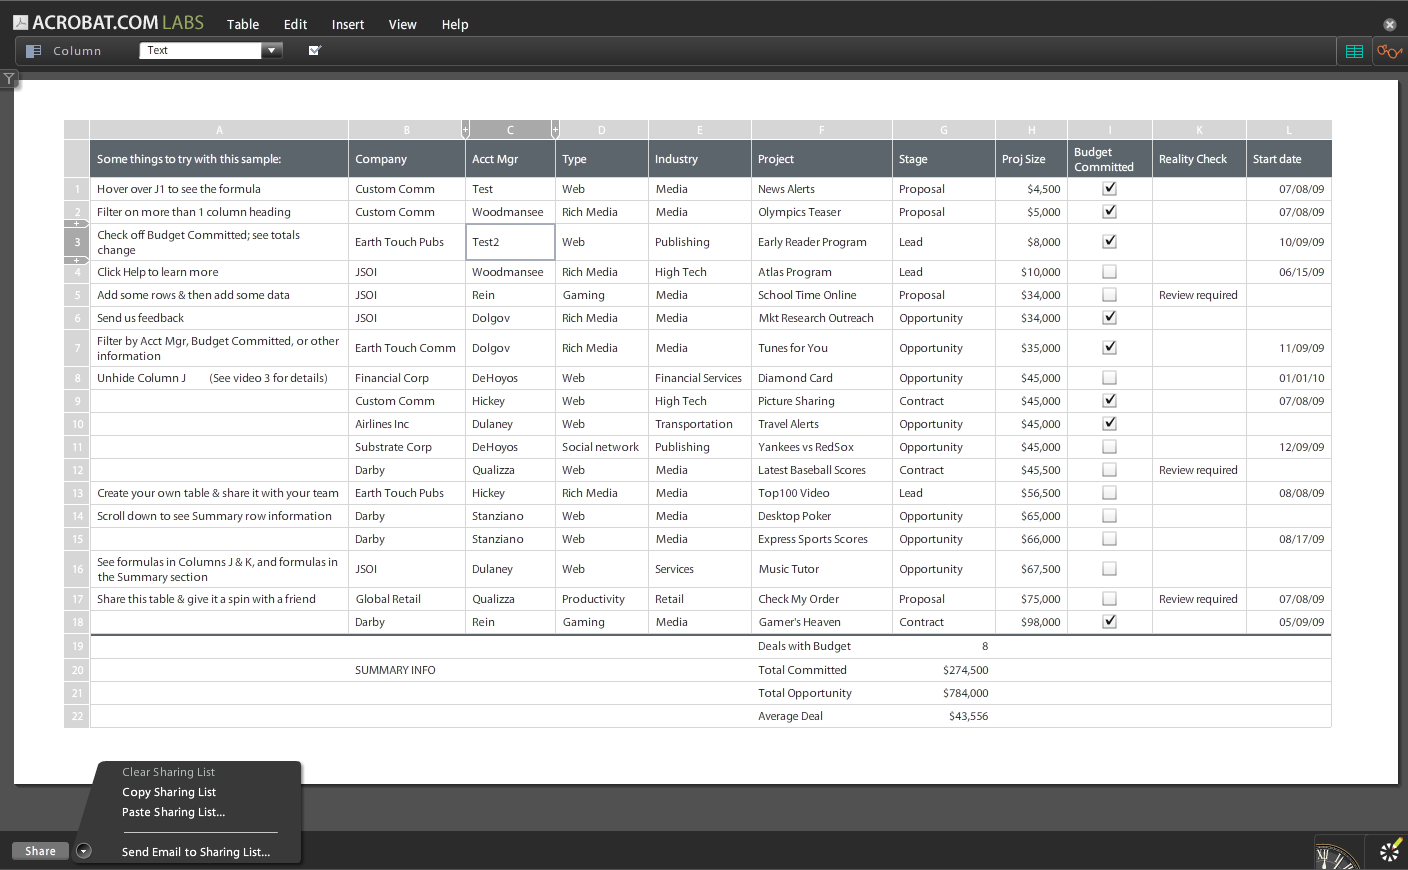The height and width of the screenshot is (870, 1408).
Task: Click the Column formatting icon in the toolbar
Action: coord(35,50)
